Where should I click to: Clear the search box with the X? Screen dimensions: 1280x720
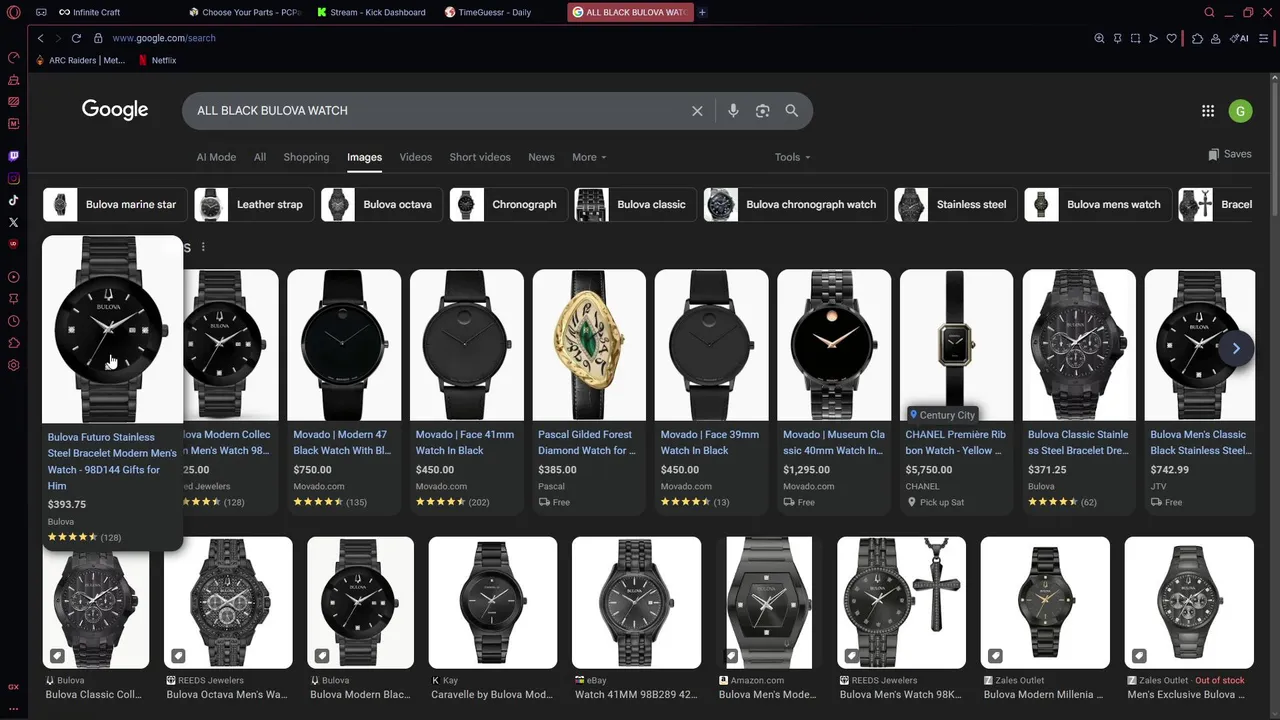[x=697, y=111]
